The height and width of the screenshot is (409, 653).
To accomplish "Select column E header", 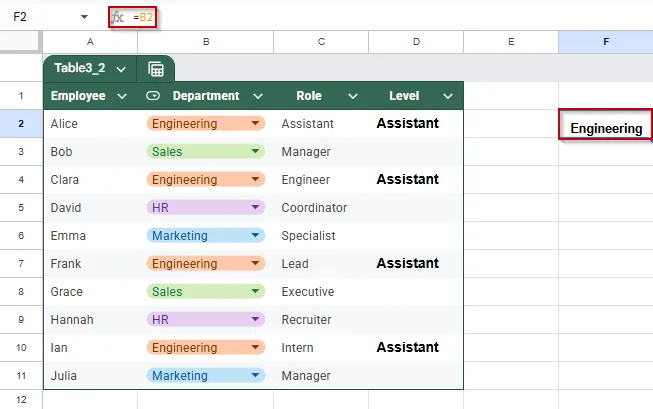I will [511, 42].
